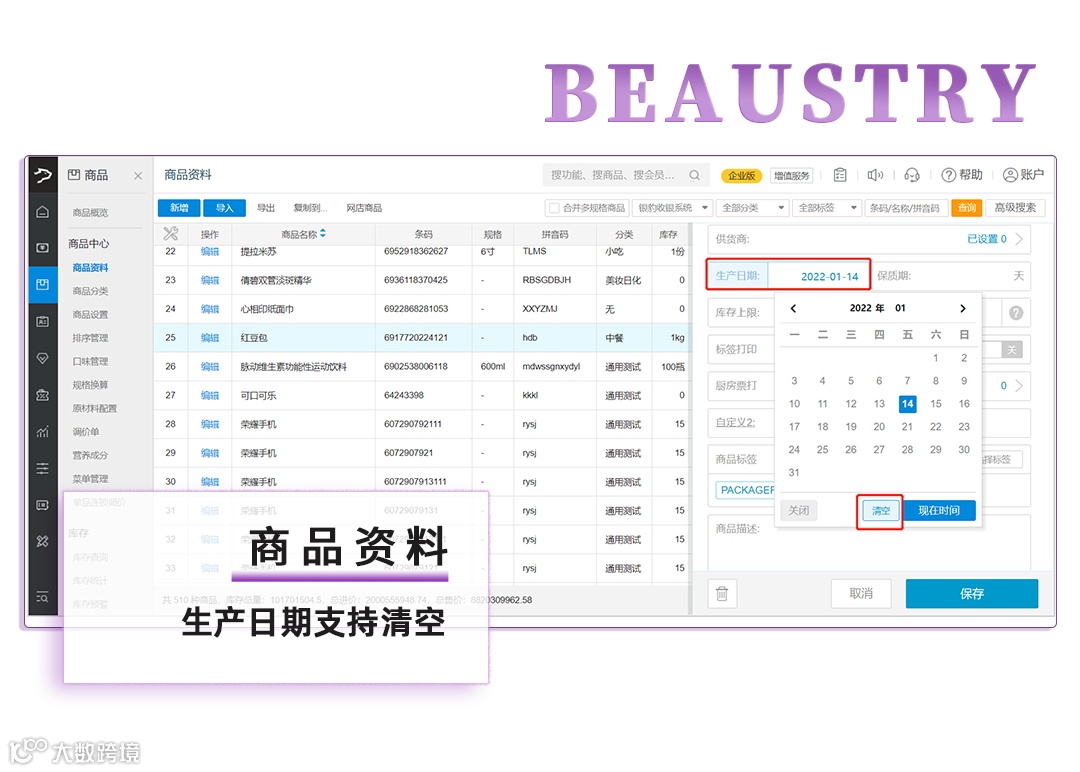Screen dimensions: 1080x772
Task: Open 全部标签 dropdown
Action: [827, 207]
